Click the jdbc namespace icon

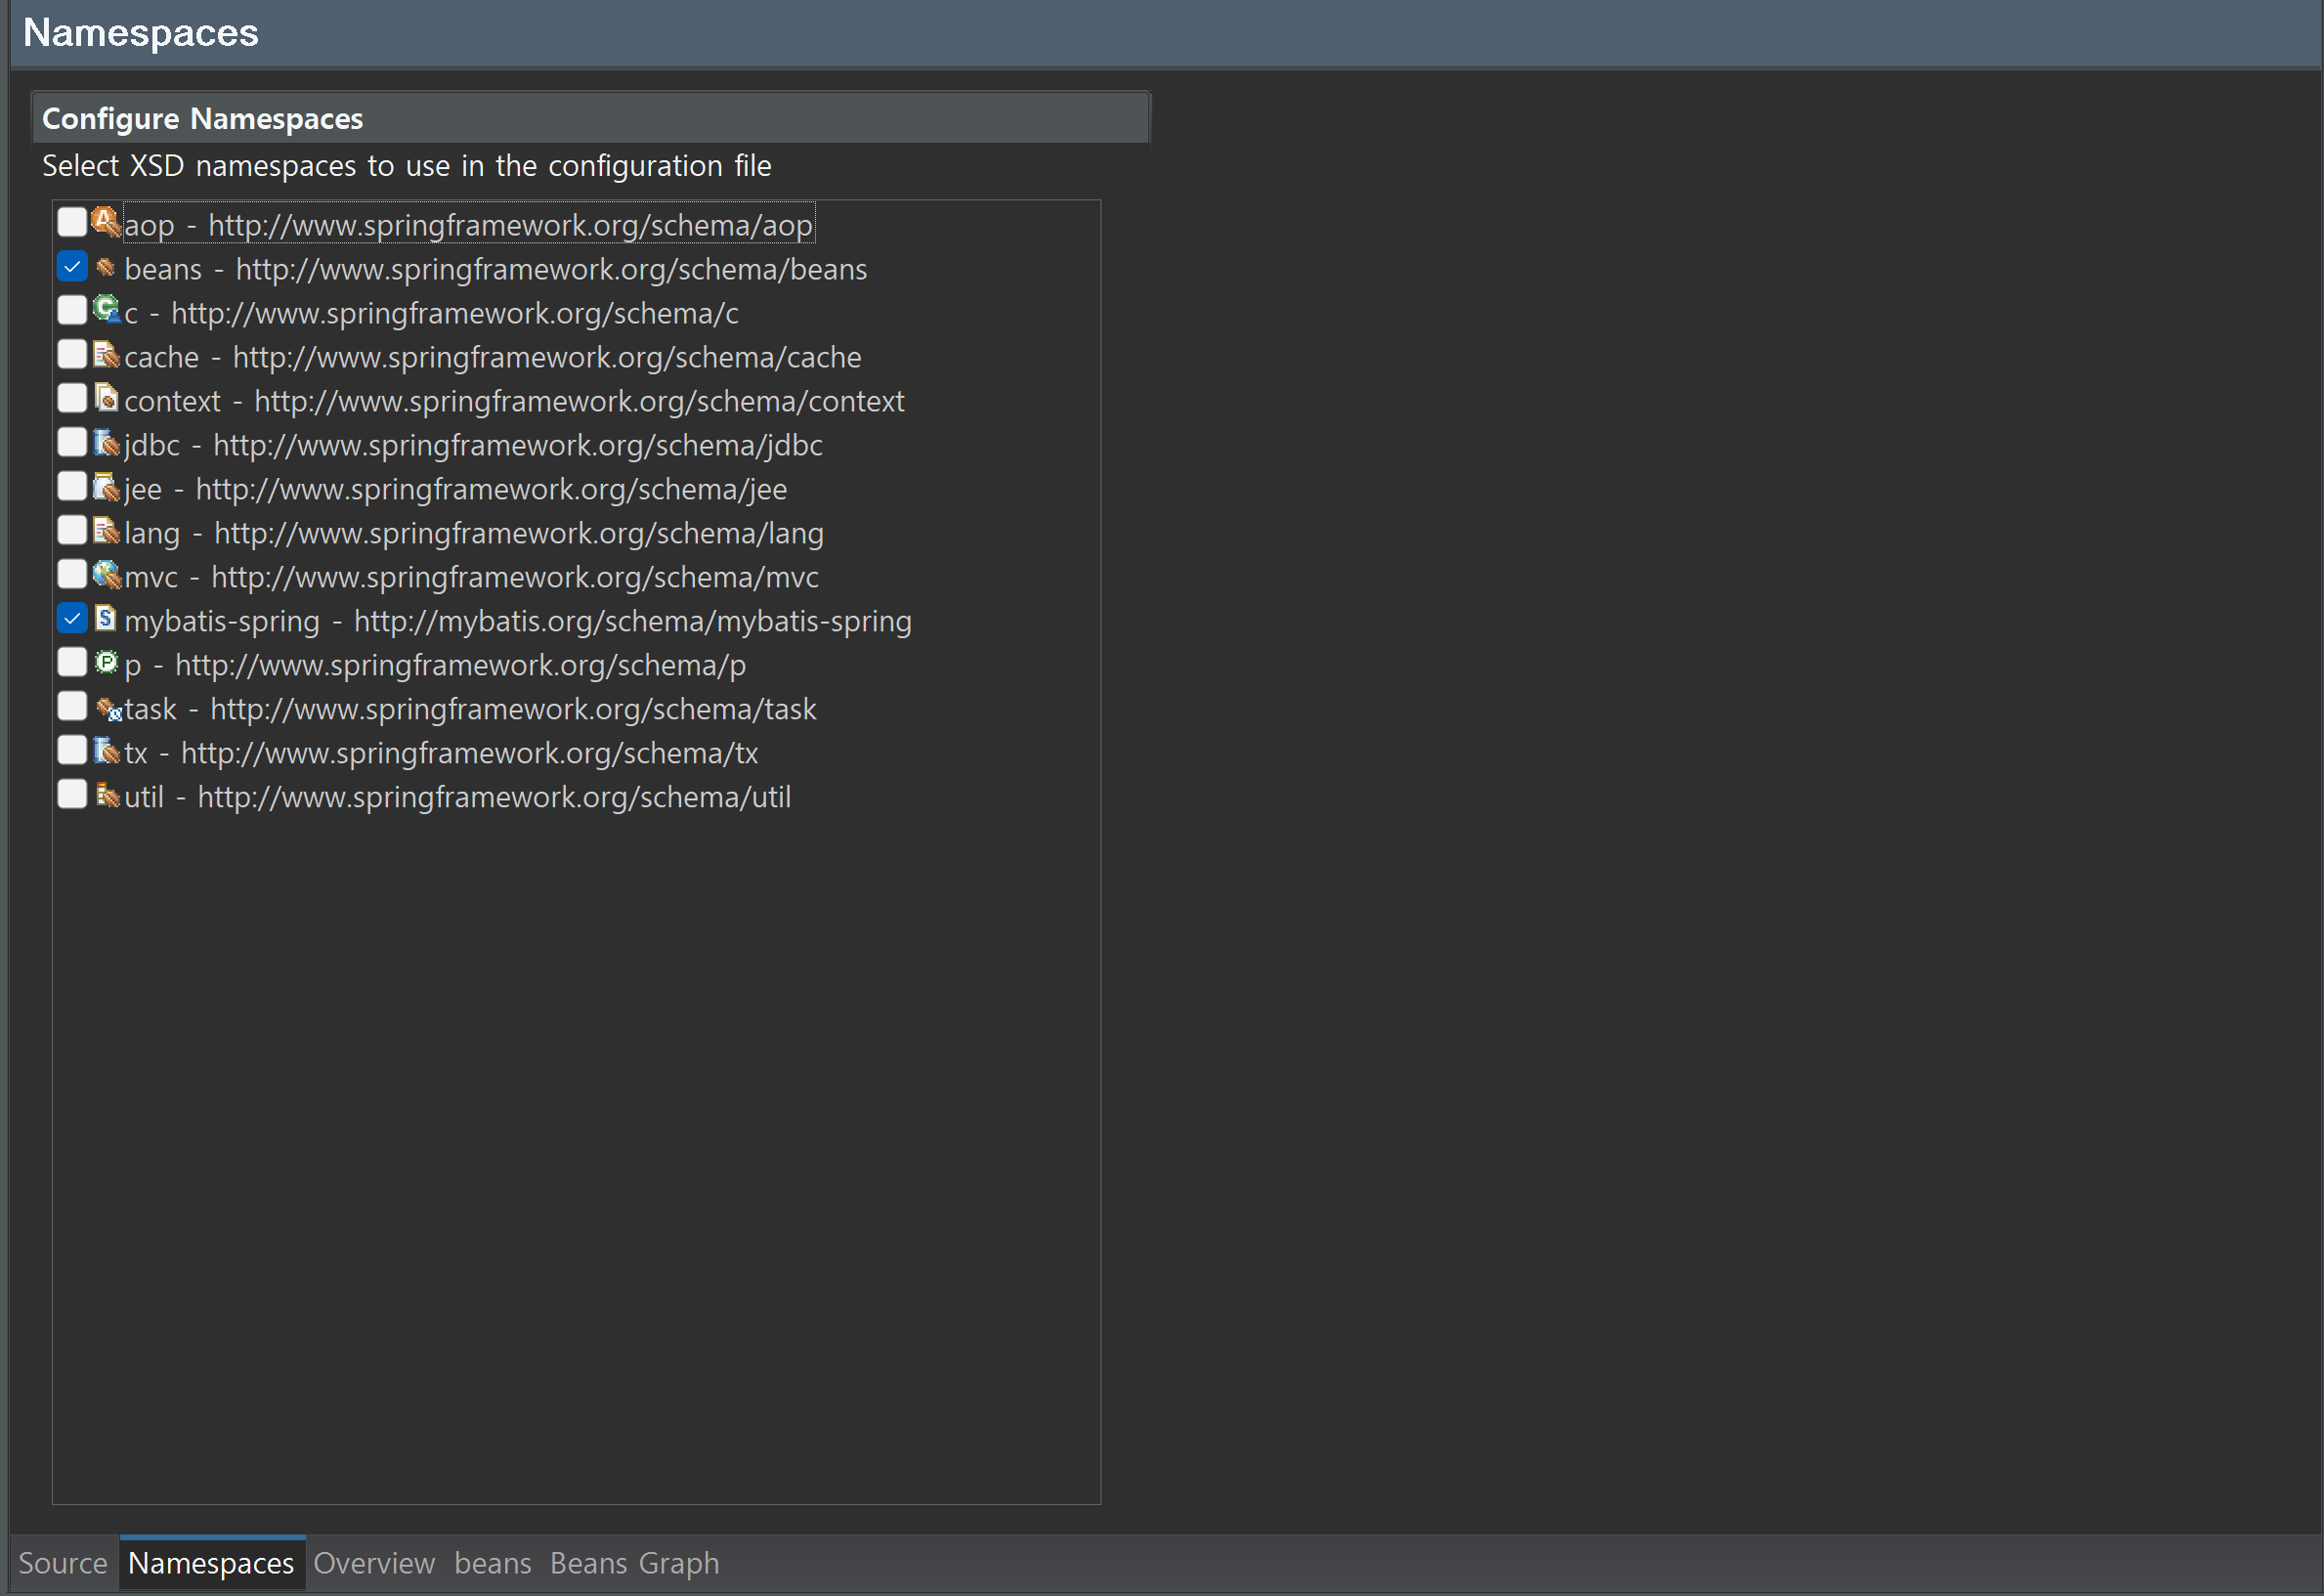coord(106,442)
